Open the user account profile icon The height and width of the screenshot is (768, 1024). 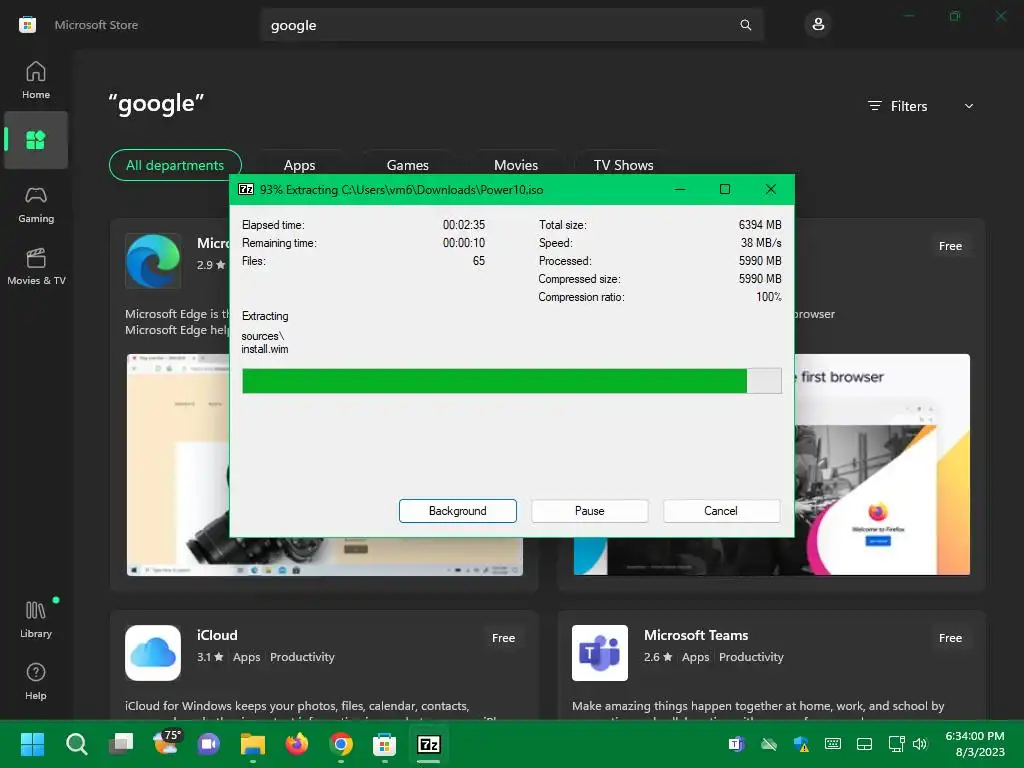click(x=818, y=25)
